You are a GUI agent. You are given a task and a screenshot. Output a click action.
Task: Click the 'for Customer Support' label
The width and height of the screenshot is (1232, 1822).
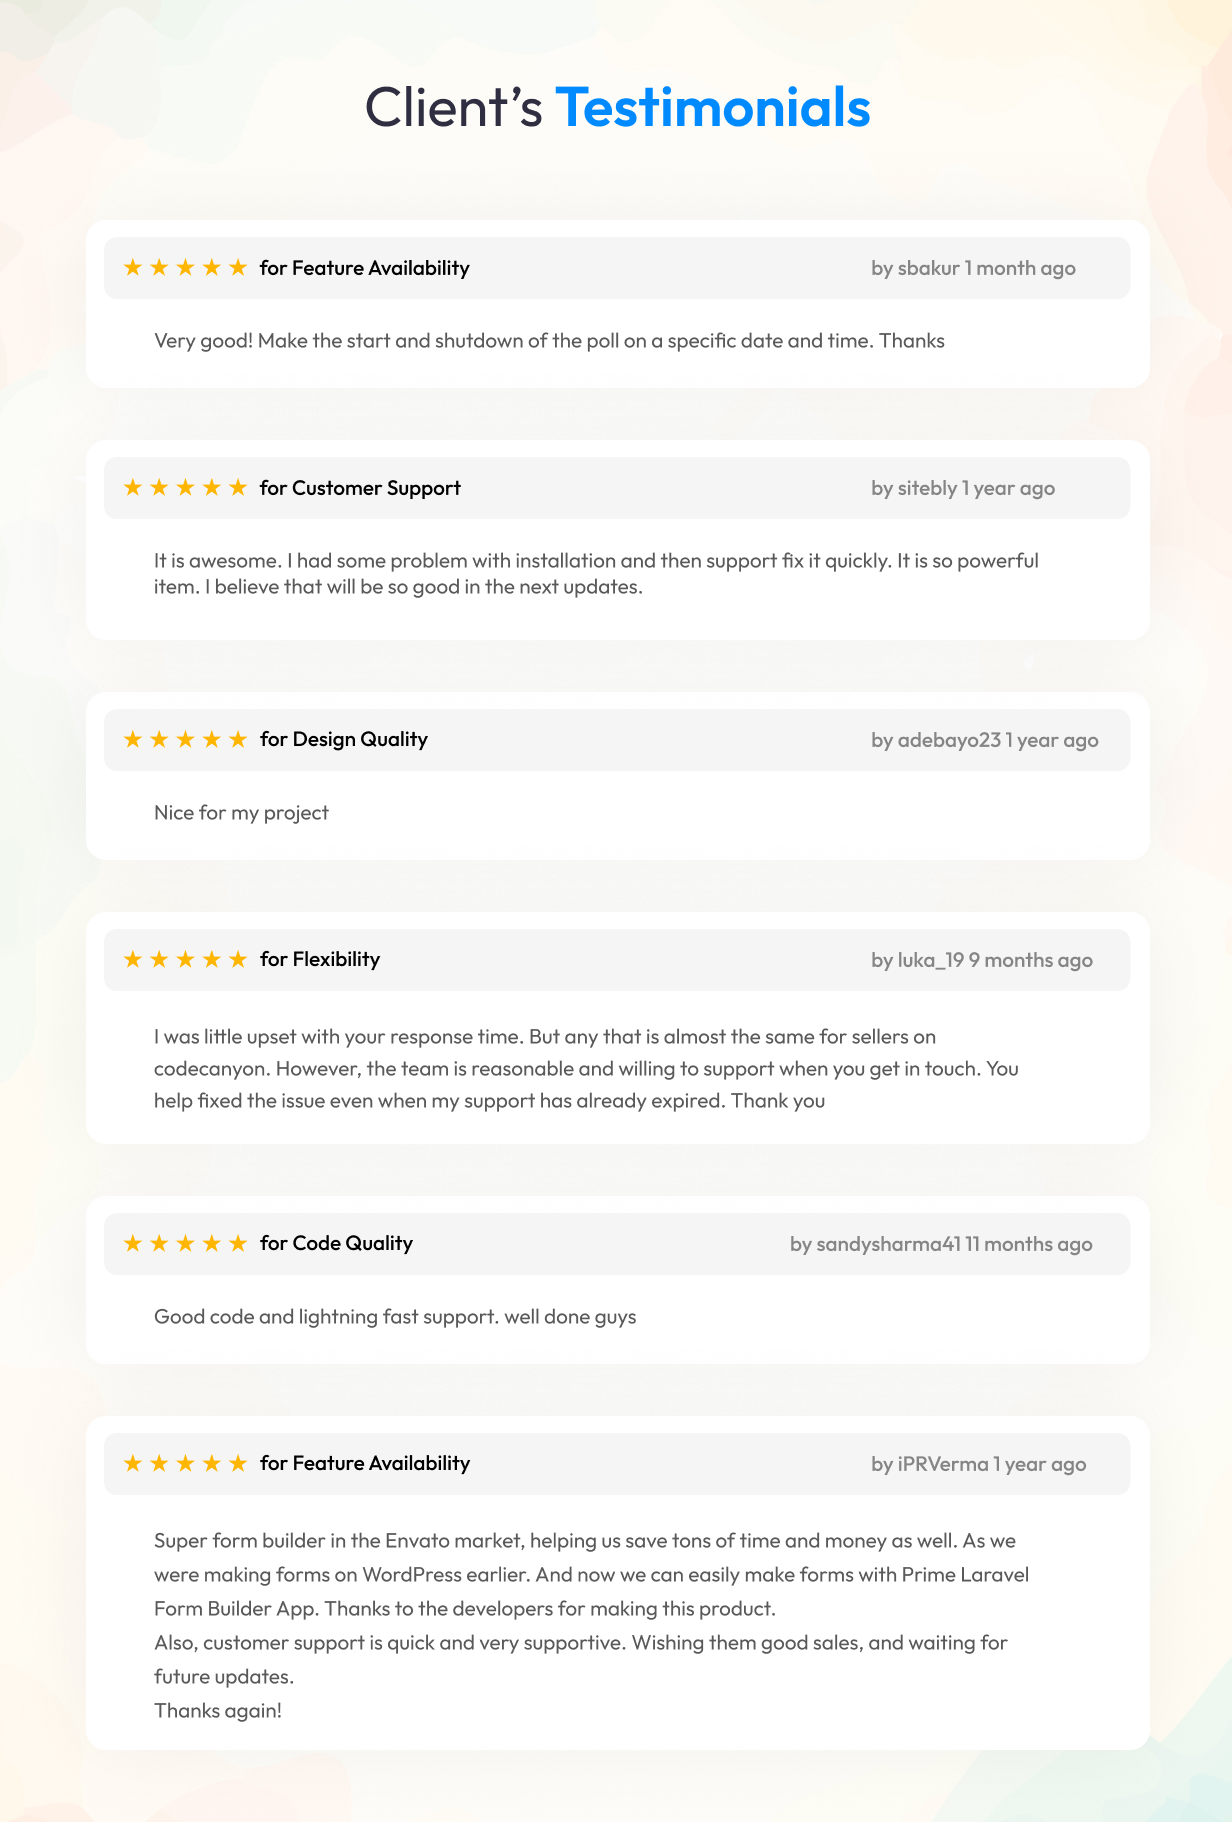[360, 488]
